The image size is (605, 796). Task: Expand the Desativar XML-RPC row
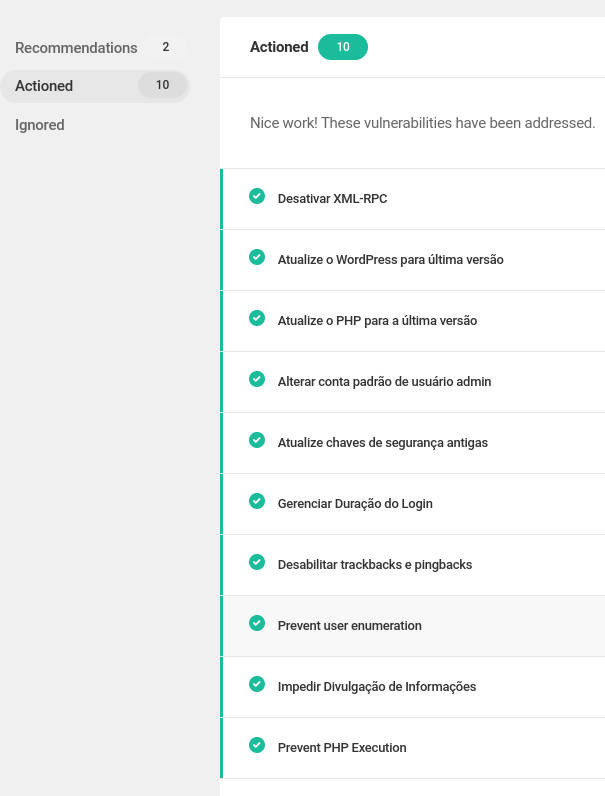413,199
